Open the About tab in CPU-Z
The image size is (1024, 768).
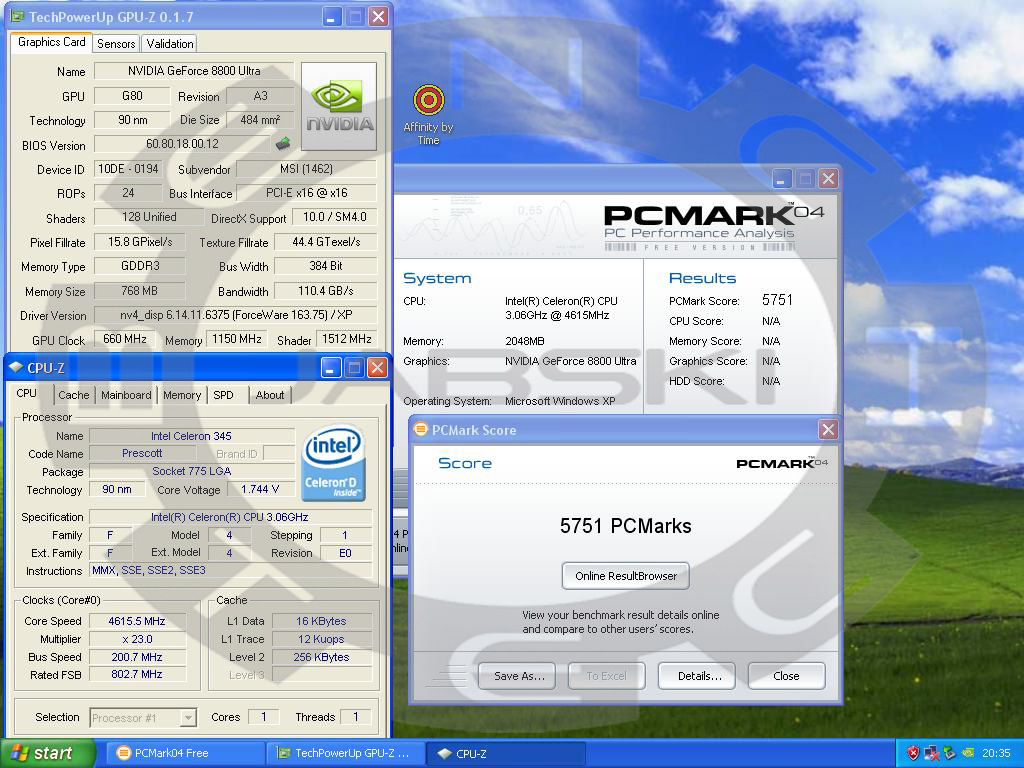tap(269, 394)
